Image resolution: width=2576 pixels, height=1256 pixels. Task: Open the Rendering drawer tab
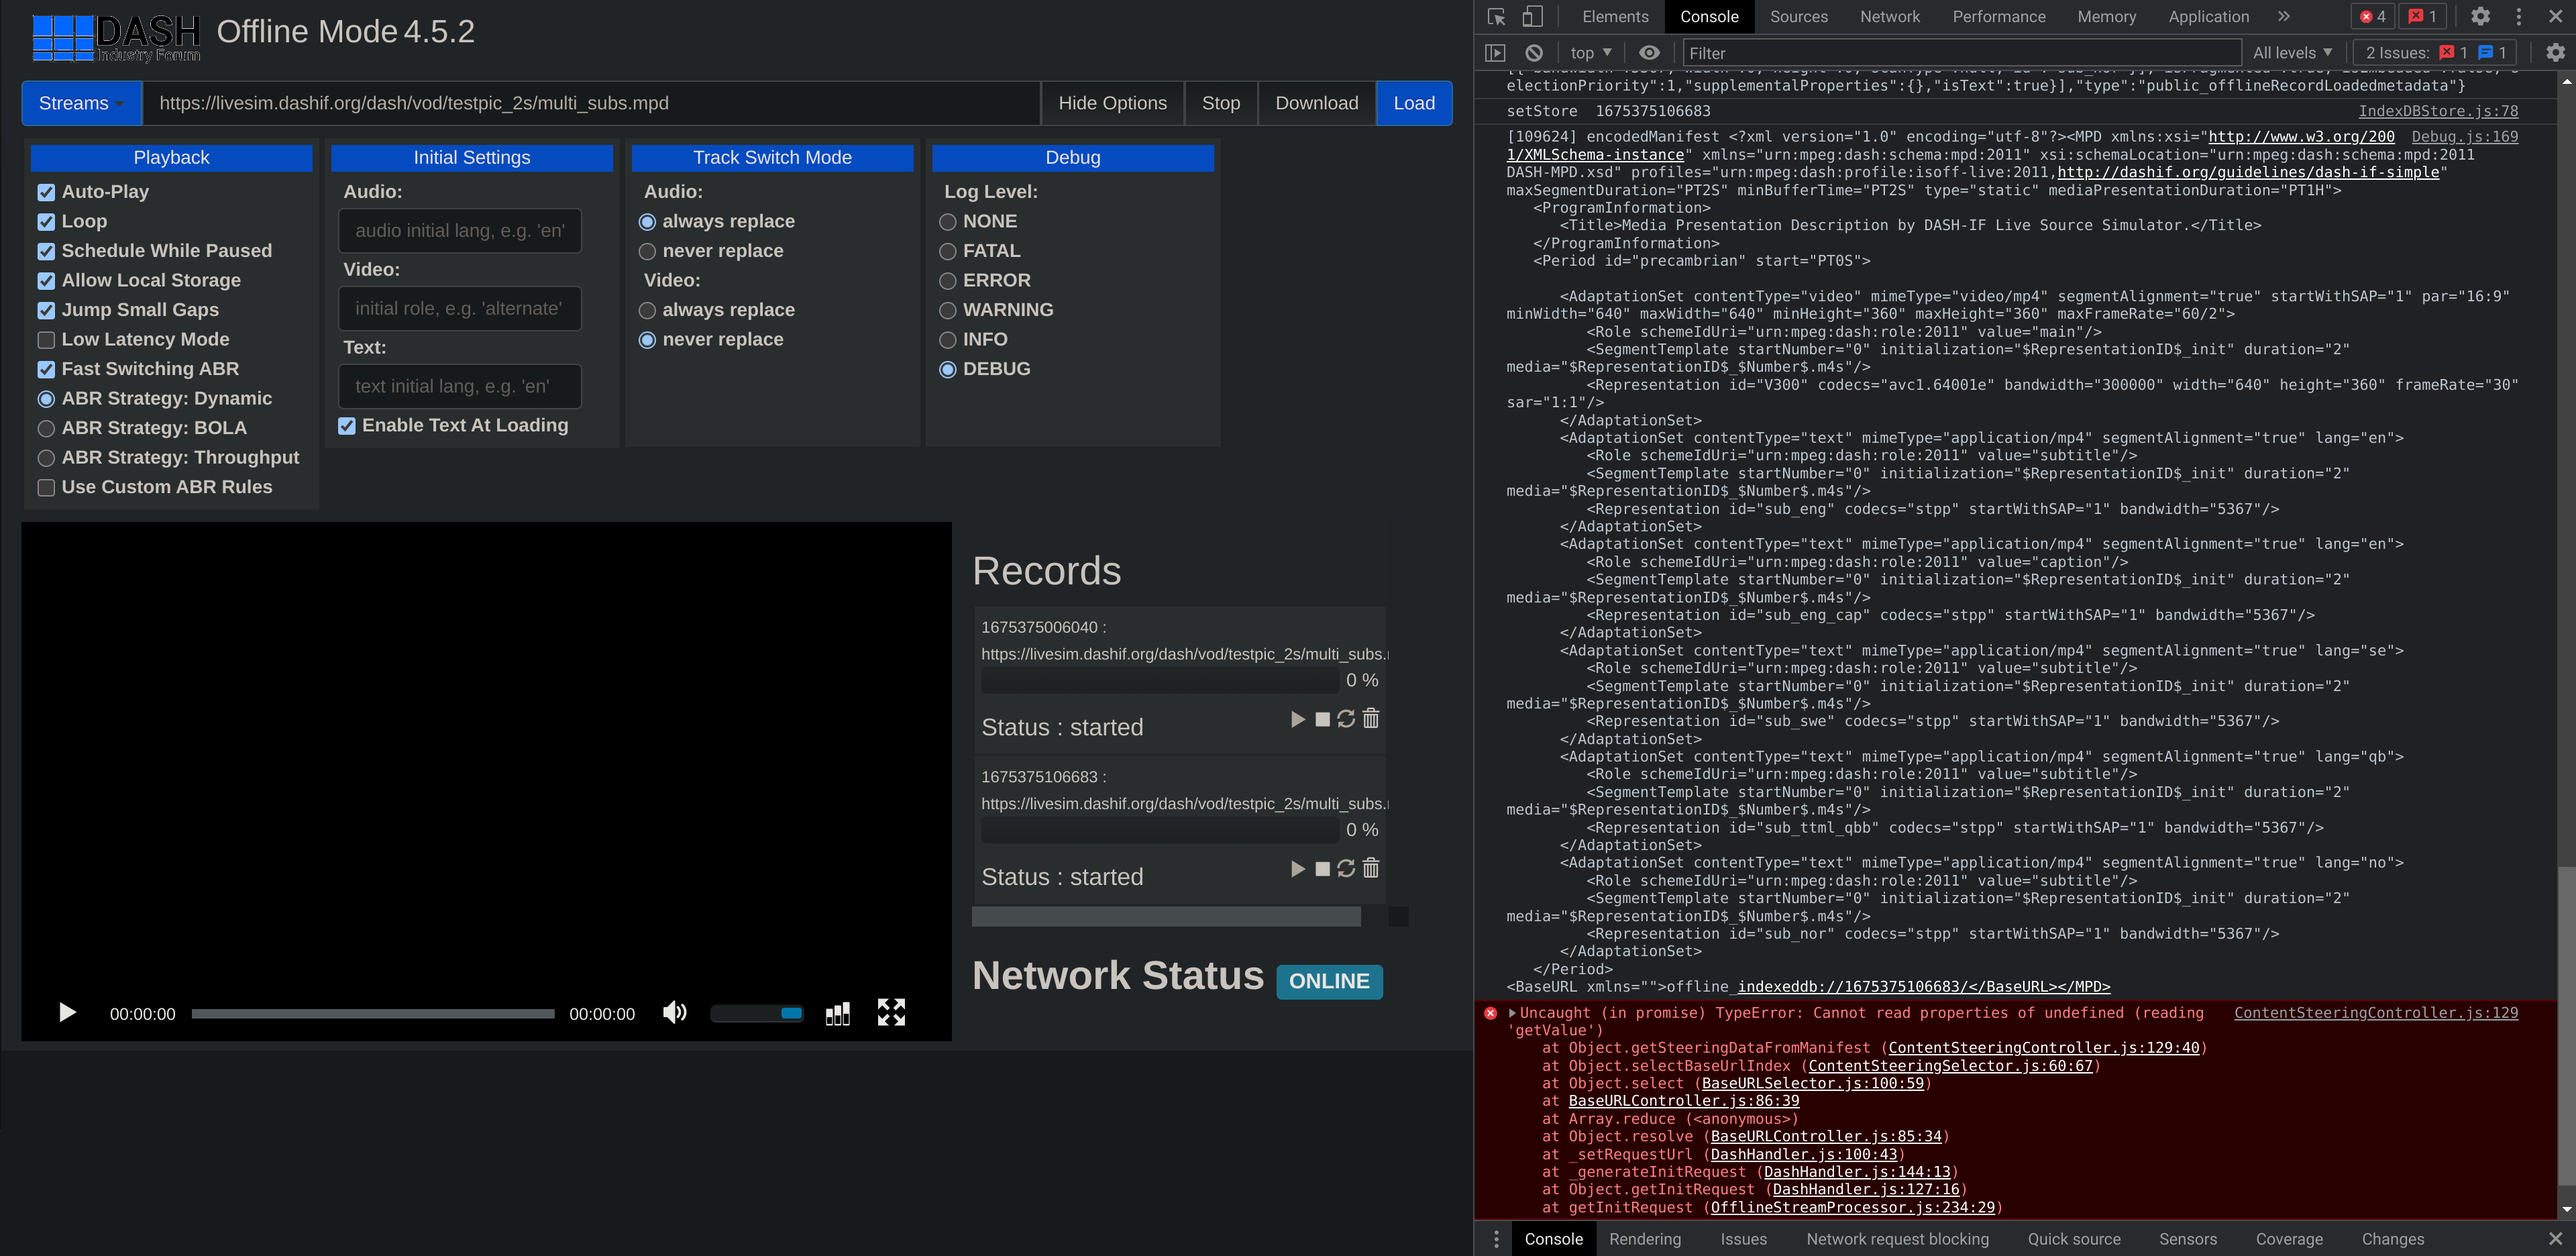pos(1644,1239)
